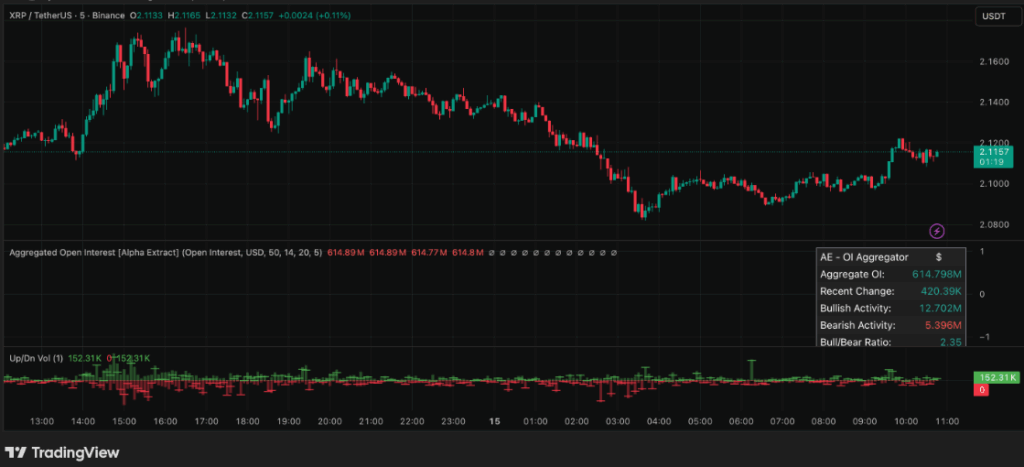Click the 2.1400 price axis label
This screenshot has width=1024, height=467.
click(995, 103)
